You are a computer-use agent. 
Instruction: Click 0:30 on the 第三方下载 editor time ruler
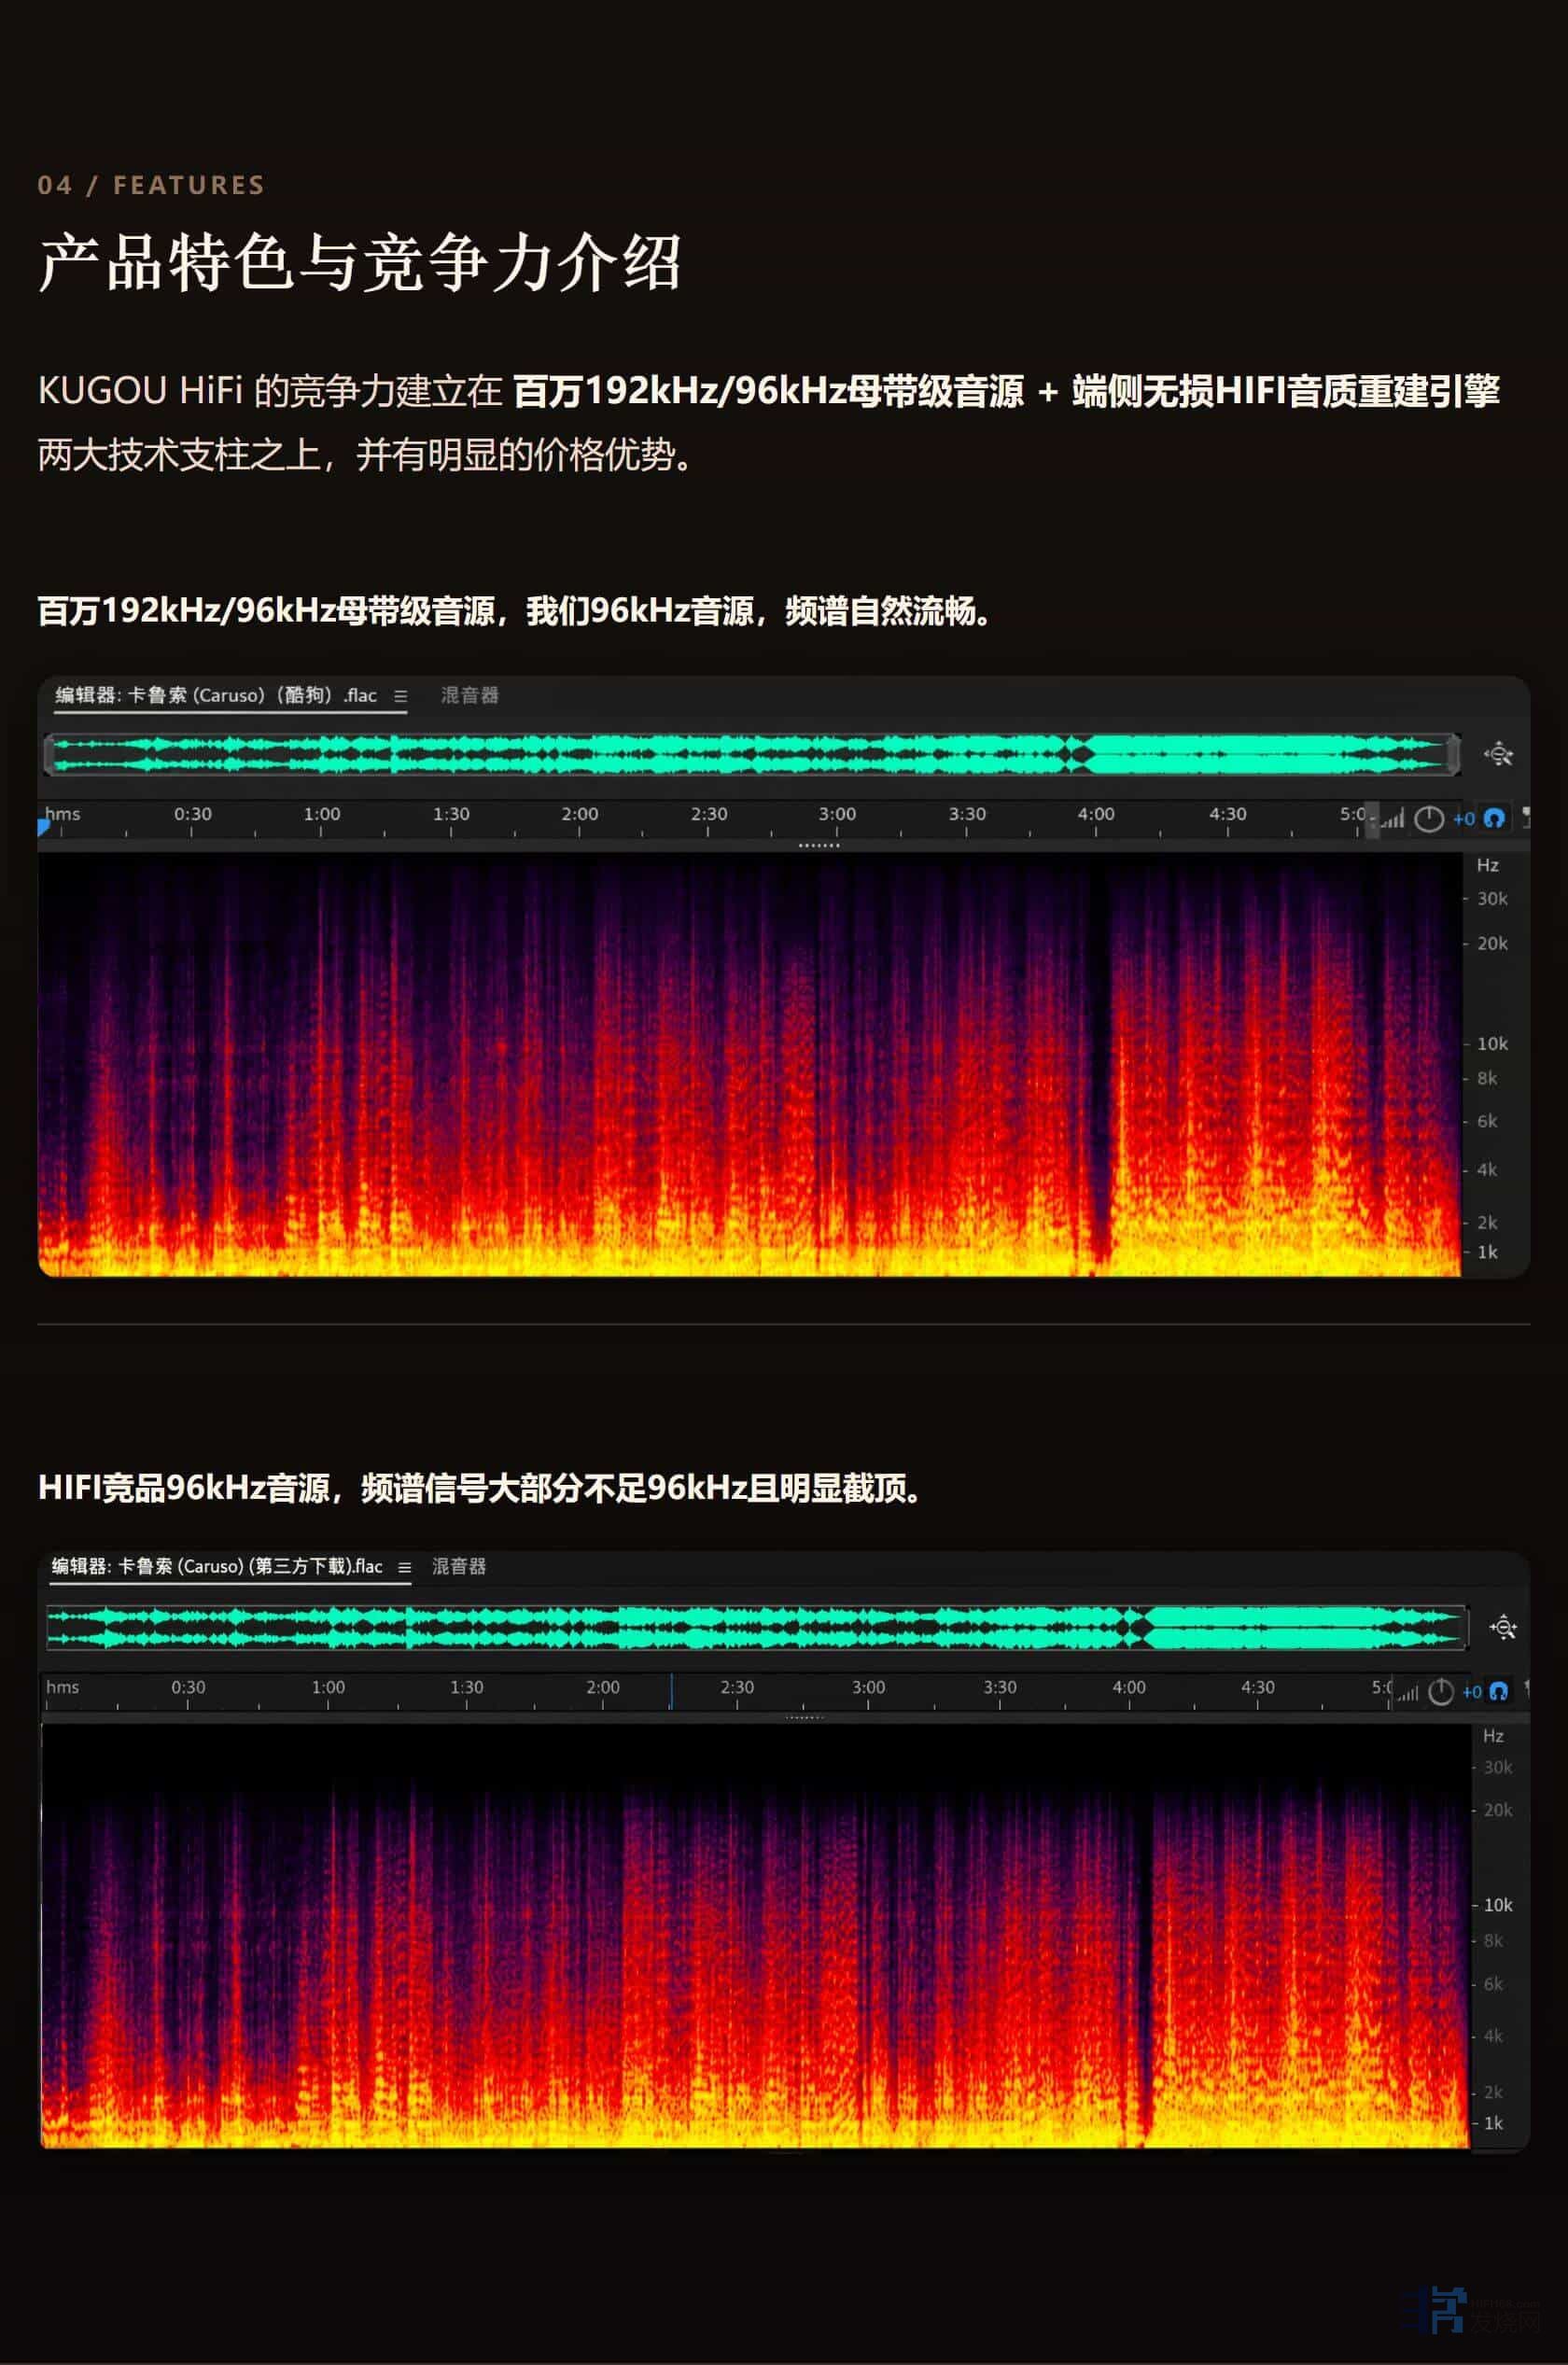188,1687
